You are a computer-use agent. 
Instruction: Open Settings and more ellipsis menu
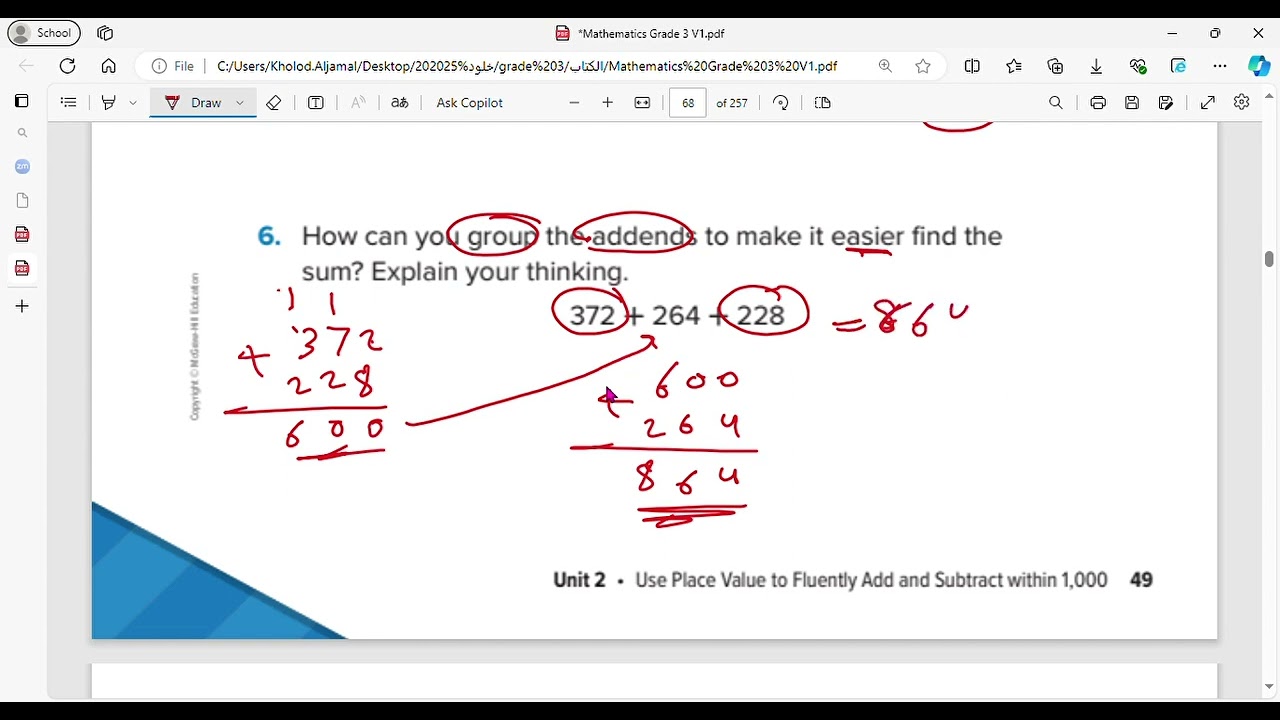(1220, 66)
